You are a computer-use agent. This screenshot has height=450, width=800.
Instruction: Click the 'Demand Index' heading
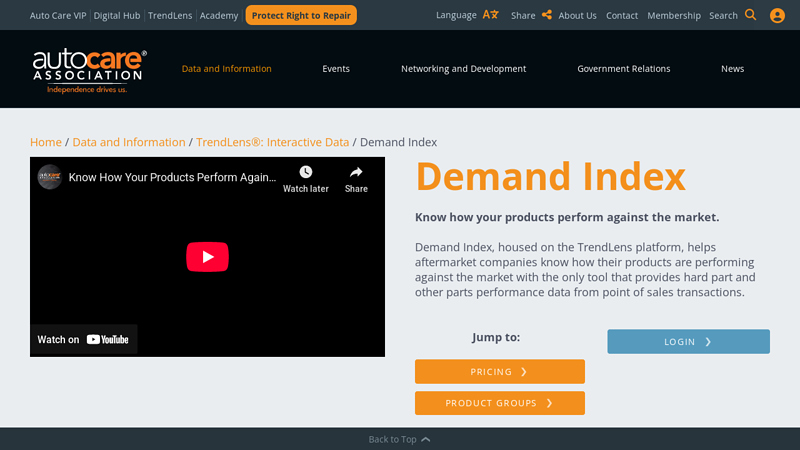click(x=551, y=177)
